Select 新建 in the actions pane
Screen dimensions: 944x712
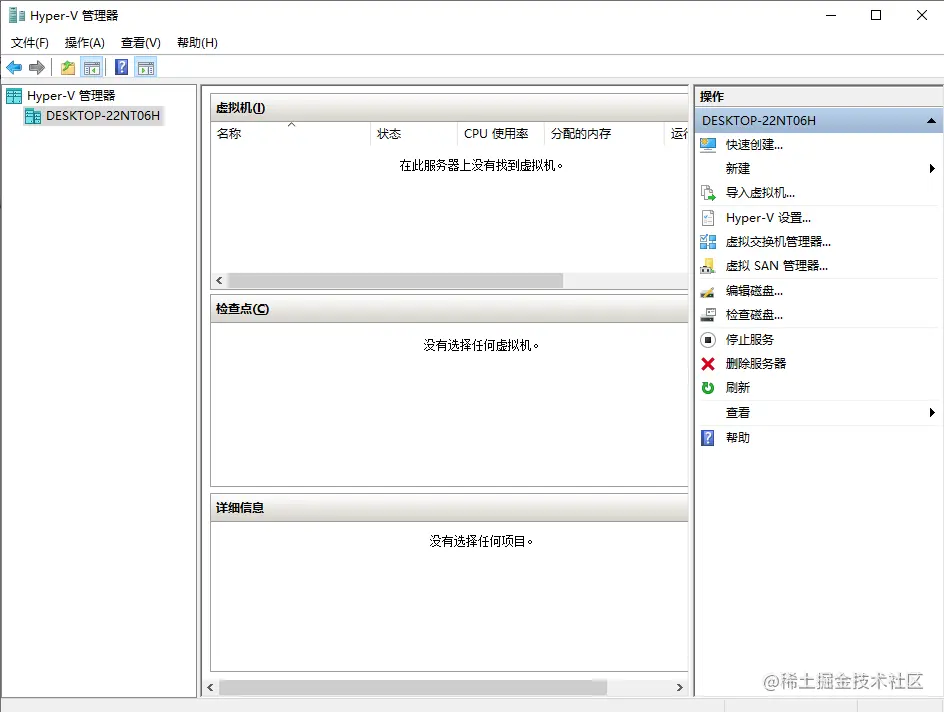tap(738, 169)
